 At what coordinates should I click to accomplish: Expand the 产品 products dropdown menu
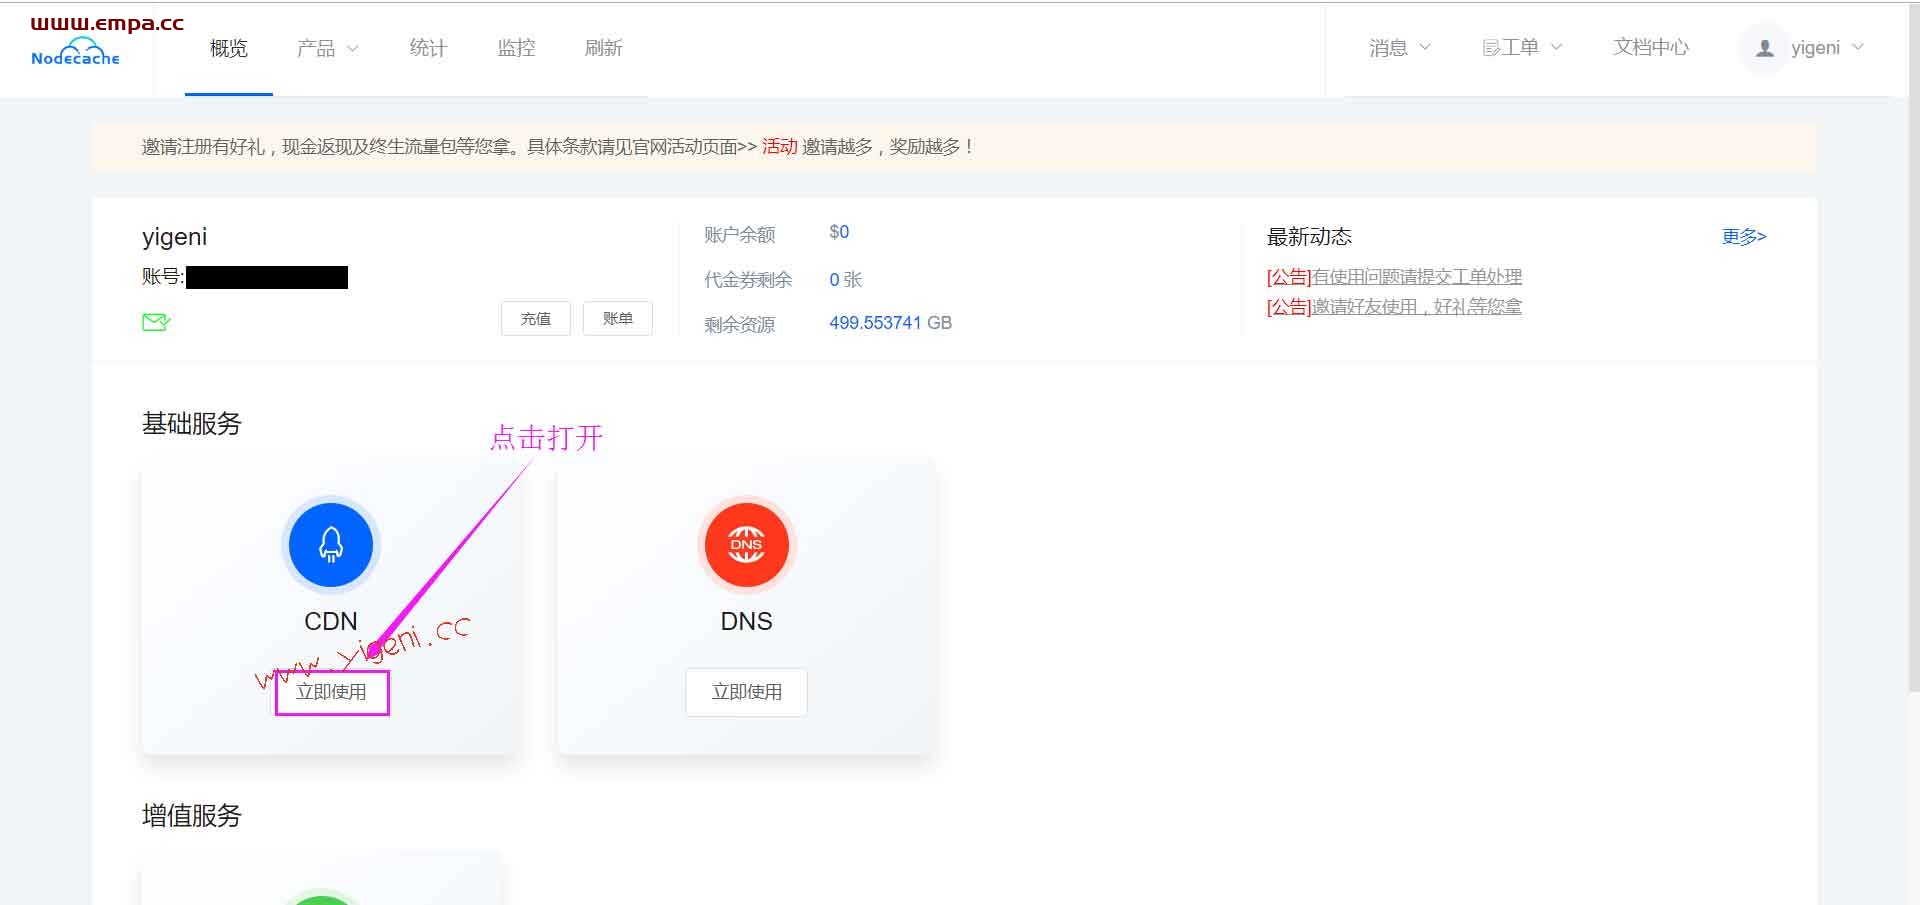[327, 48]
